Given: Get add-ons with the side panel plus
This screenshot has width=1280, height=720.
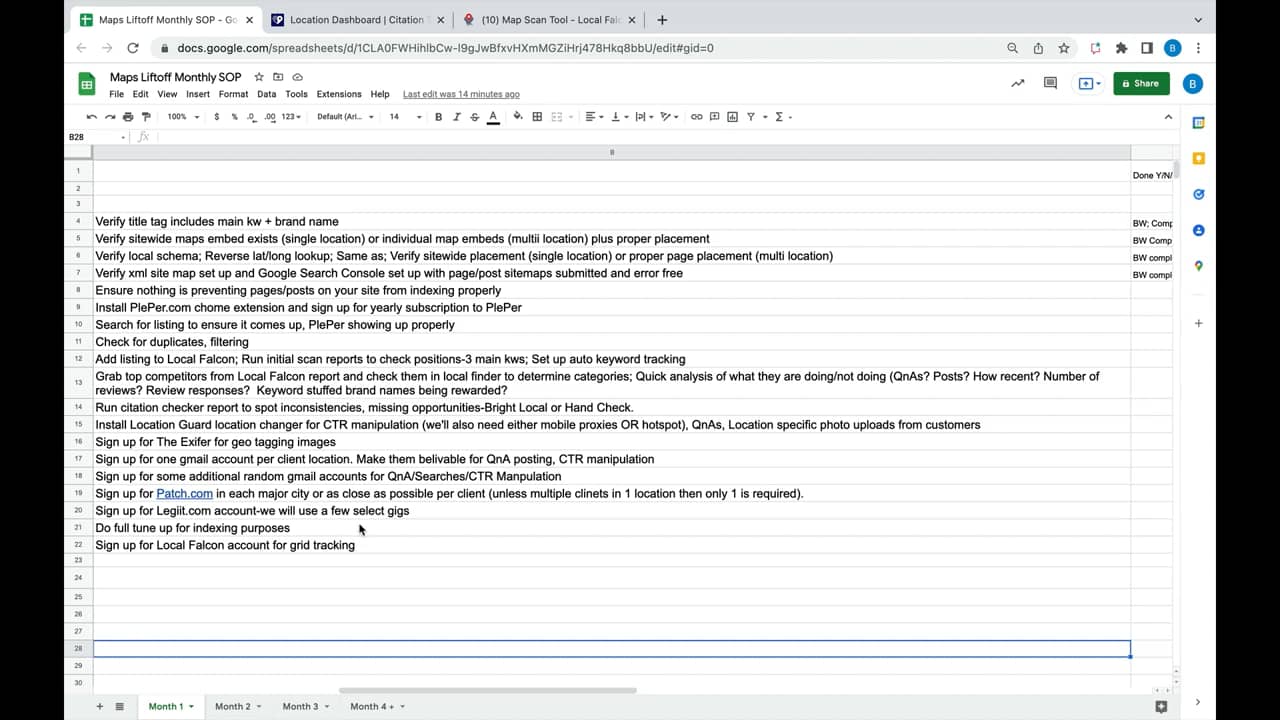Looking at the screenshot, I should pyautogui.click(x=1198, y=323).
